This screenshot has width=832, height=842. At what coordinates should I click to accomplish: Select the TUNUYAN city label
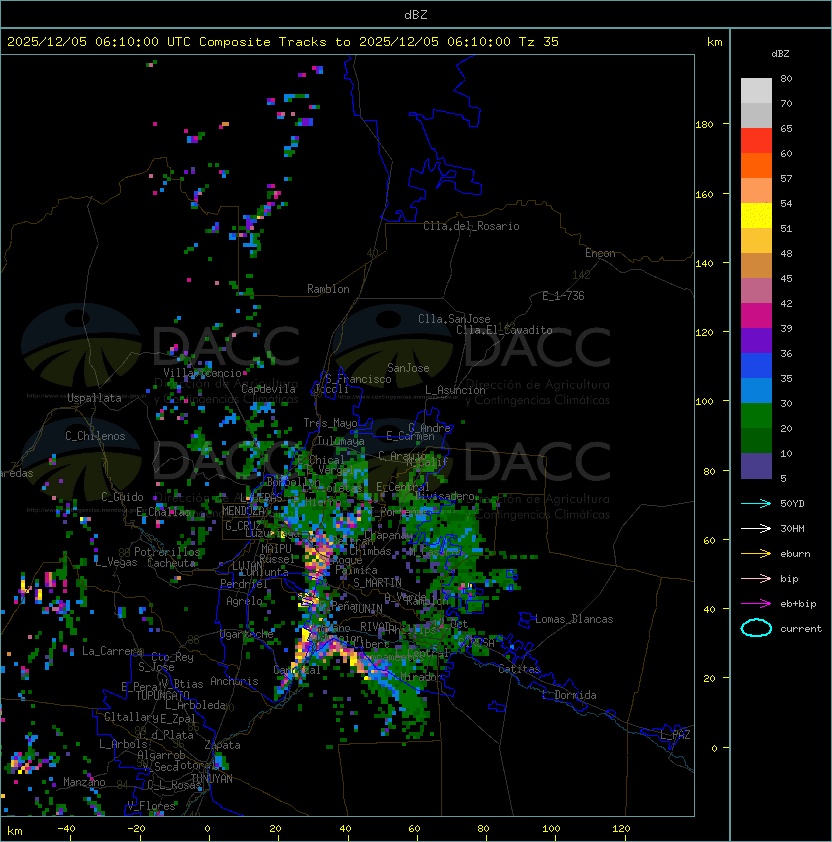pyautogui.click(x=212, y=779)
